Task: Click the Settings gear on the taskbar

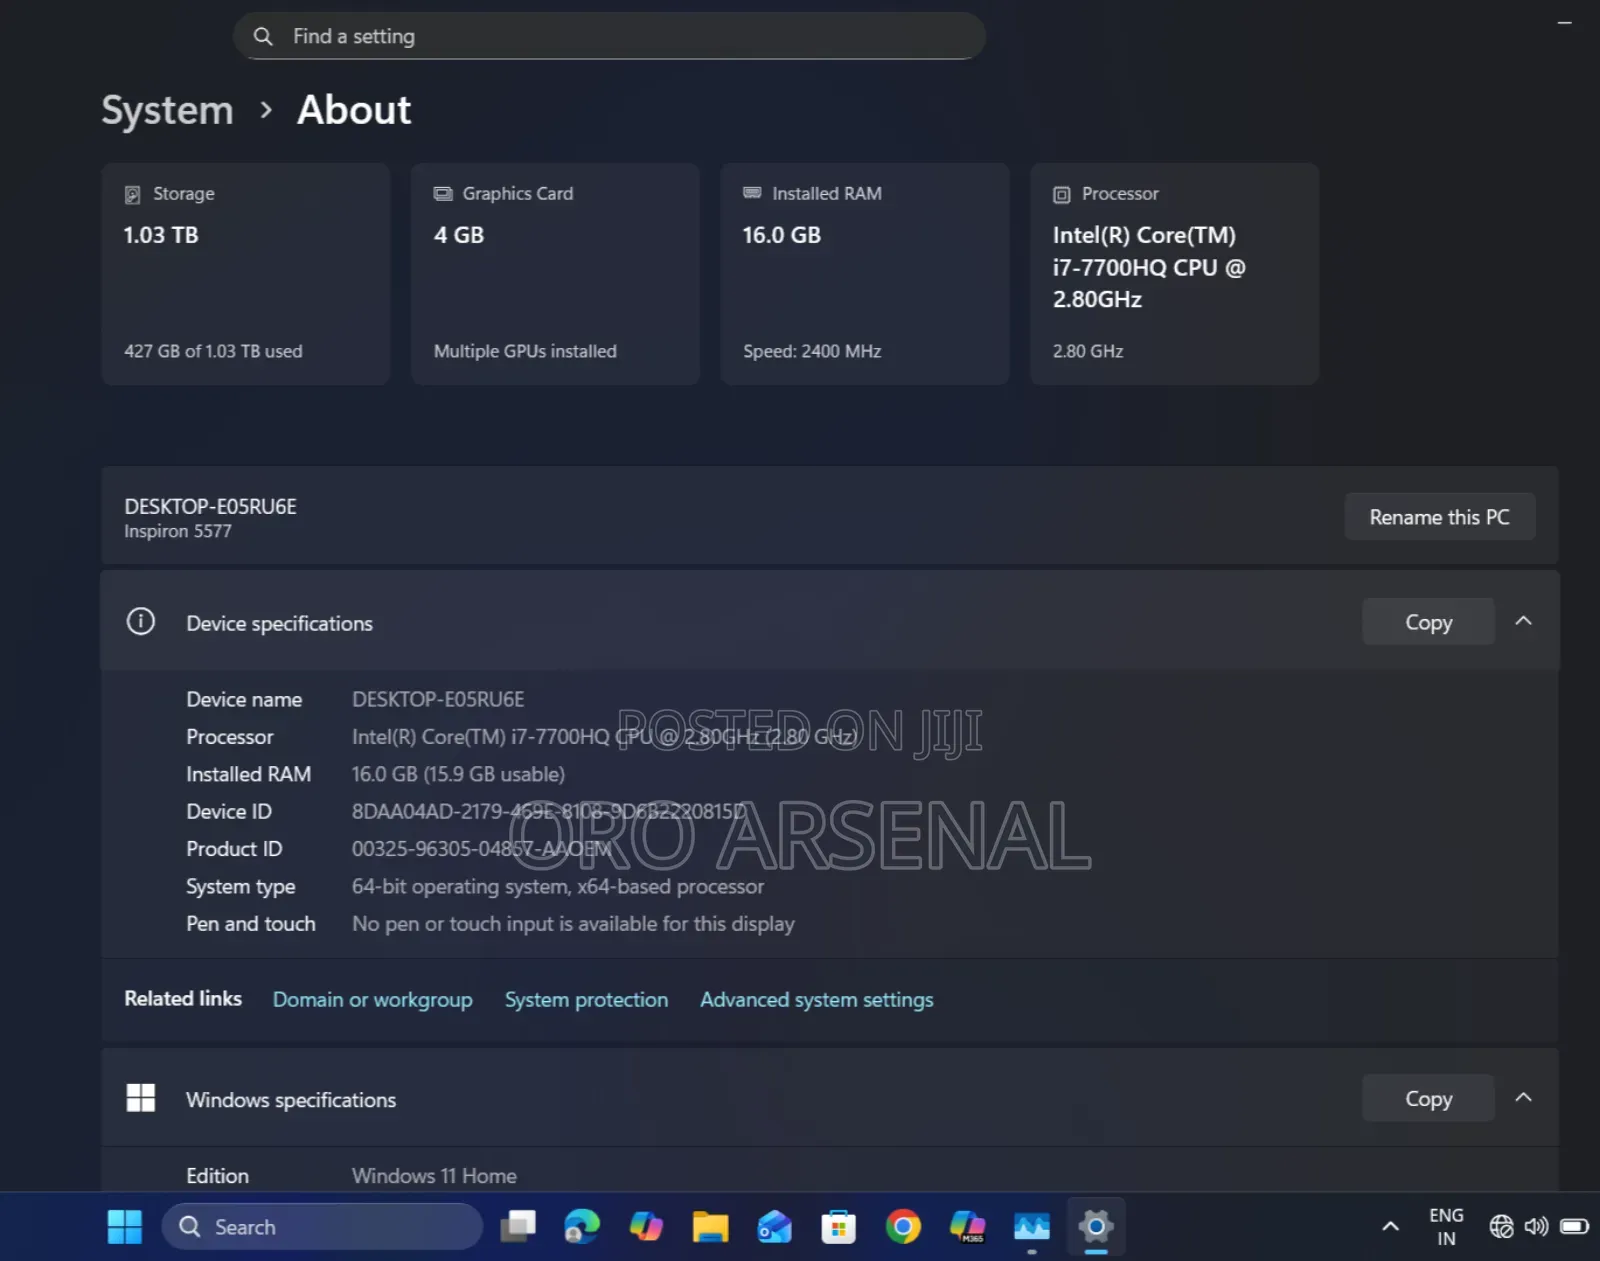Action: (1096, 1227)
